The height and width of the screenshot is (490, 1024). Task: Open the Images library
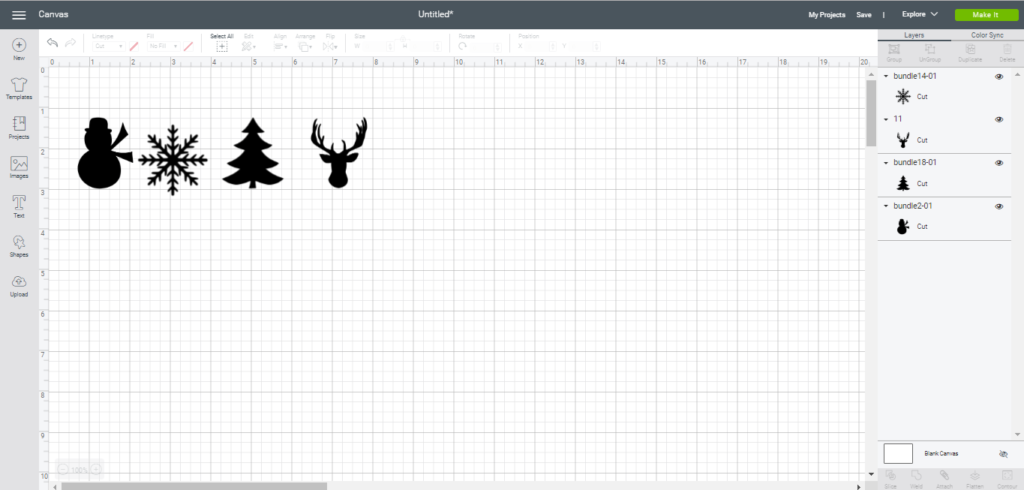coord(19,166)
